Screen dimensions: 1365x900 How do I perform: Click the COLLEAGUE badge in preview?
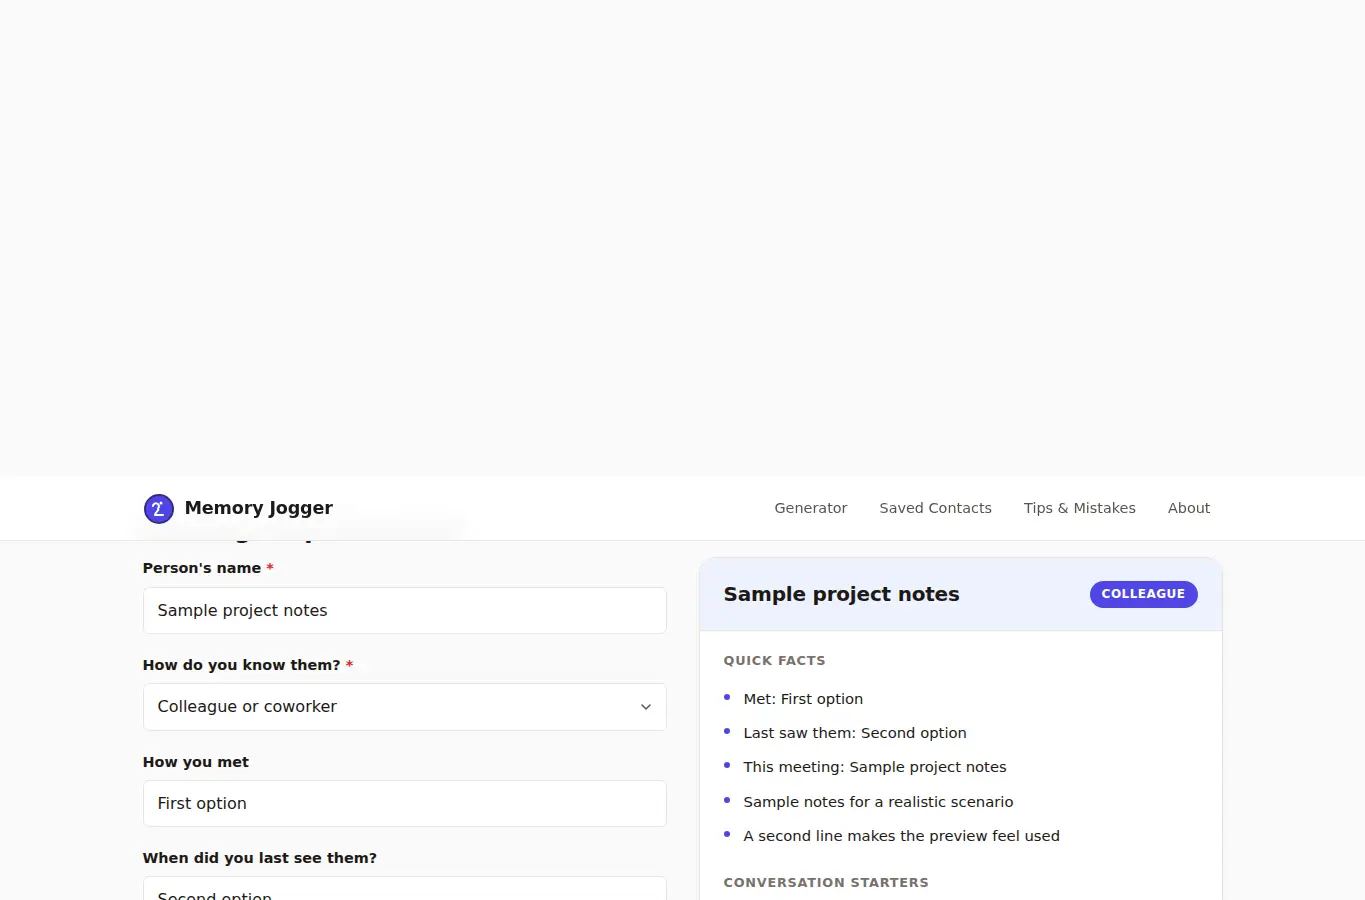click(x=1143, y=594)
